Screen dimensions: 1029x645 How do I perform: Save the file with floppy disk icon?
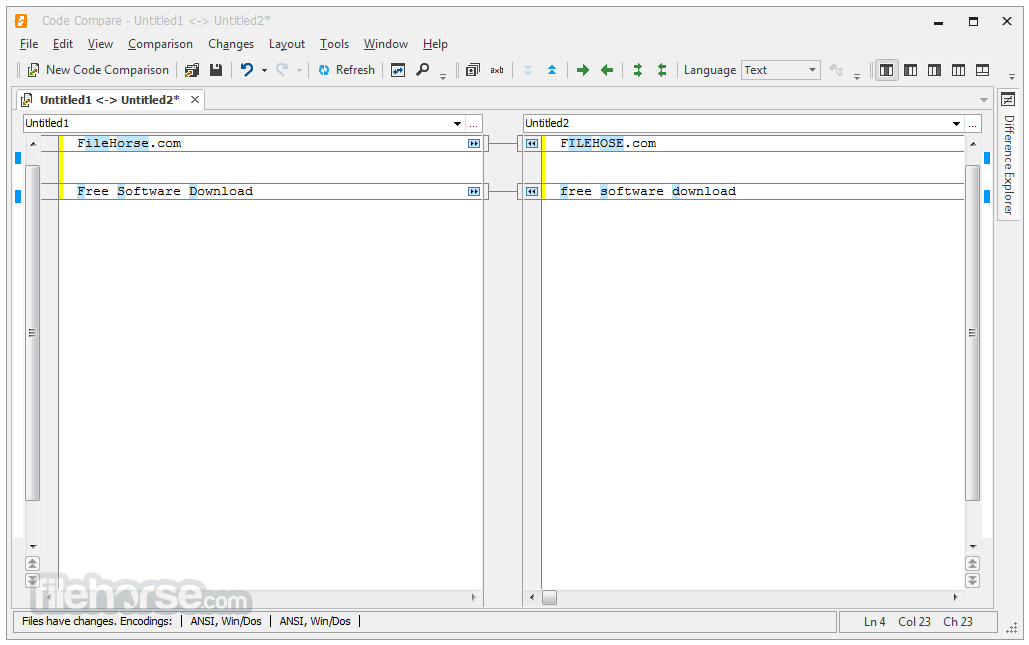[216, 70]
